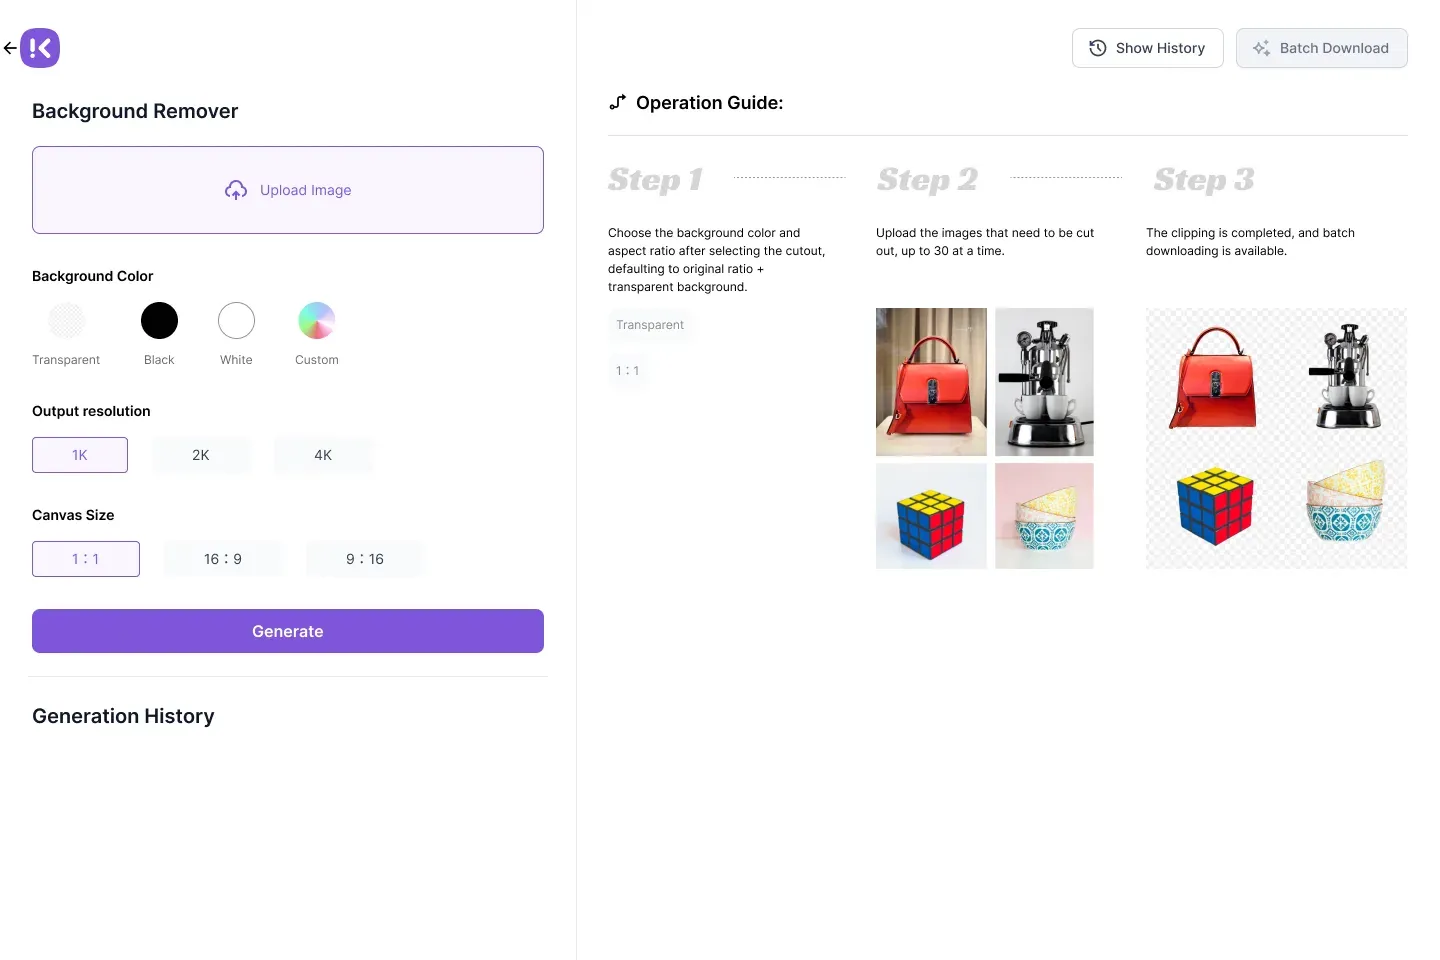
Task: Choose the Black background color
Action: coord(159,321)
